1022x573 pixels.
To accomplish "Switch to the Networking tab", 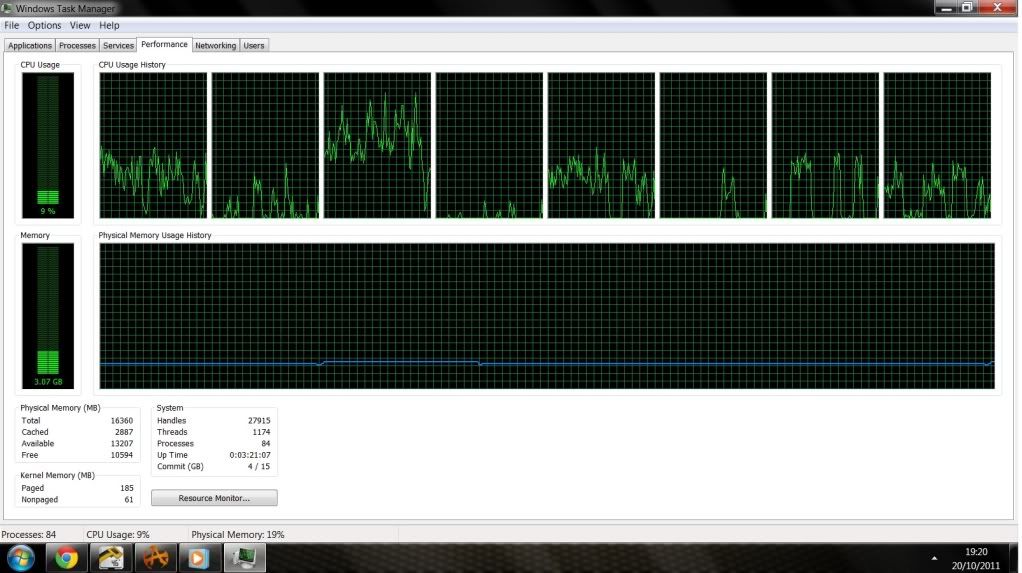I will [215, 46].
